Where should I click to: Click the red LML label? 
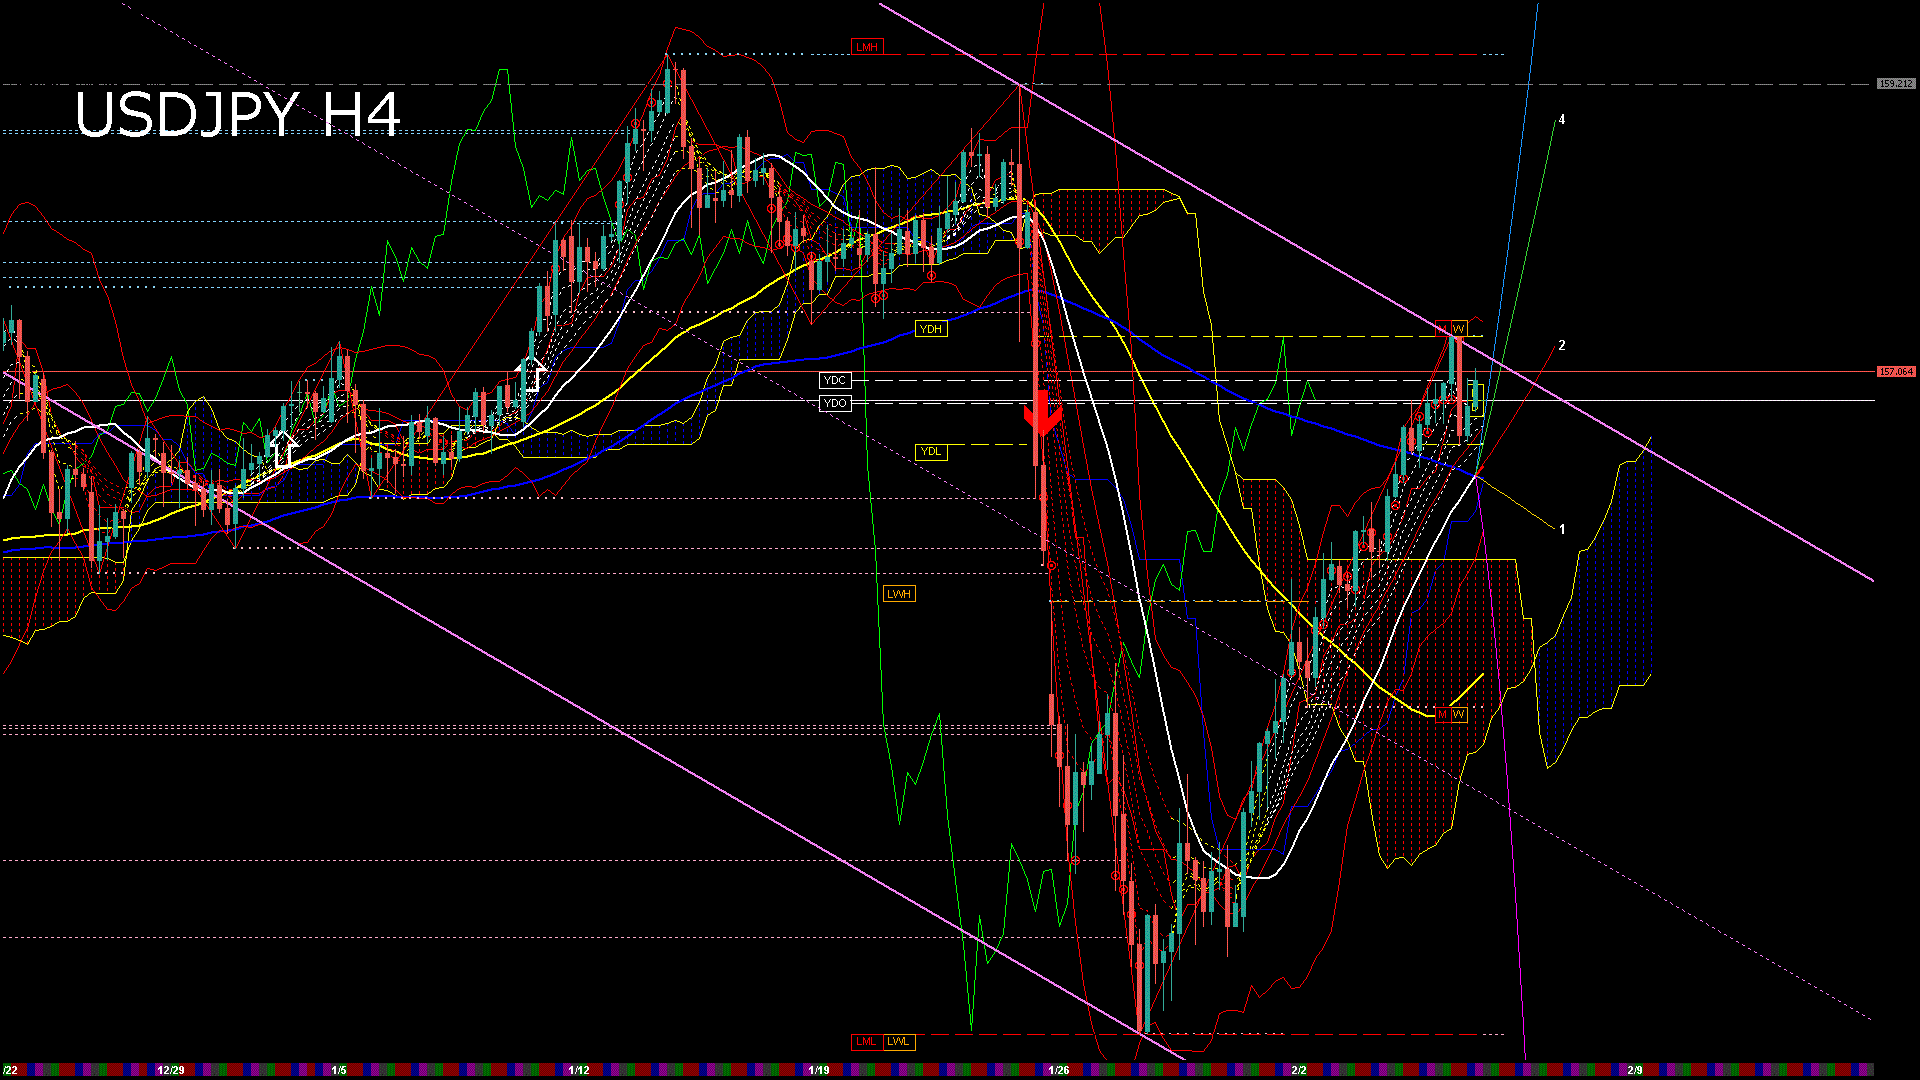click(866, 1041)
